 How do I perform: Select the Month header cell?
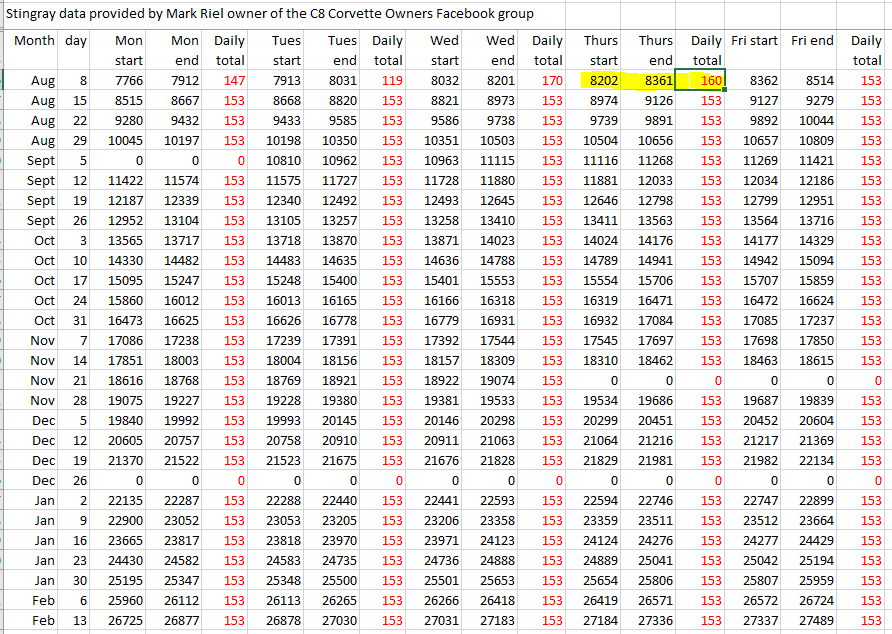(x=34, y=41)
